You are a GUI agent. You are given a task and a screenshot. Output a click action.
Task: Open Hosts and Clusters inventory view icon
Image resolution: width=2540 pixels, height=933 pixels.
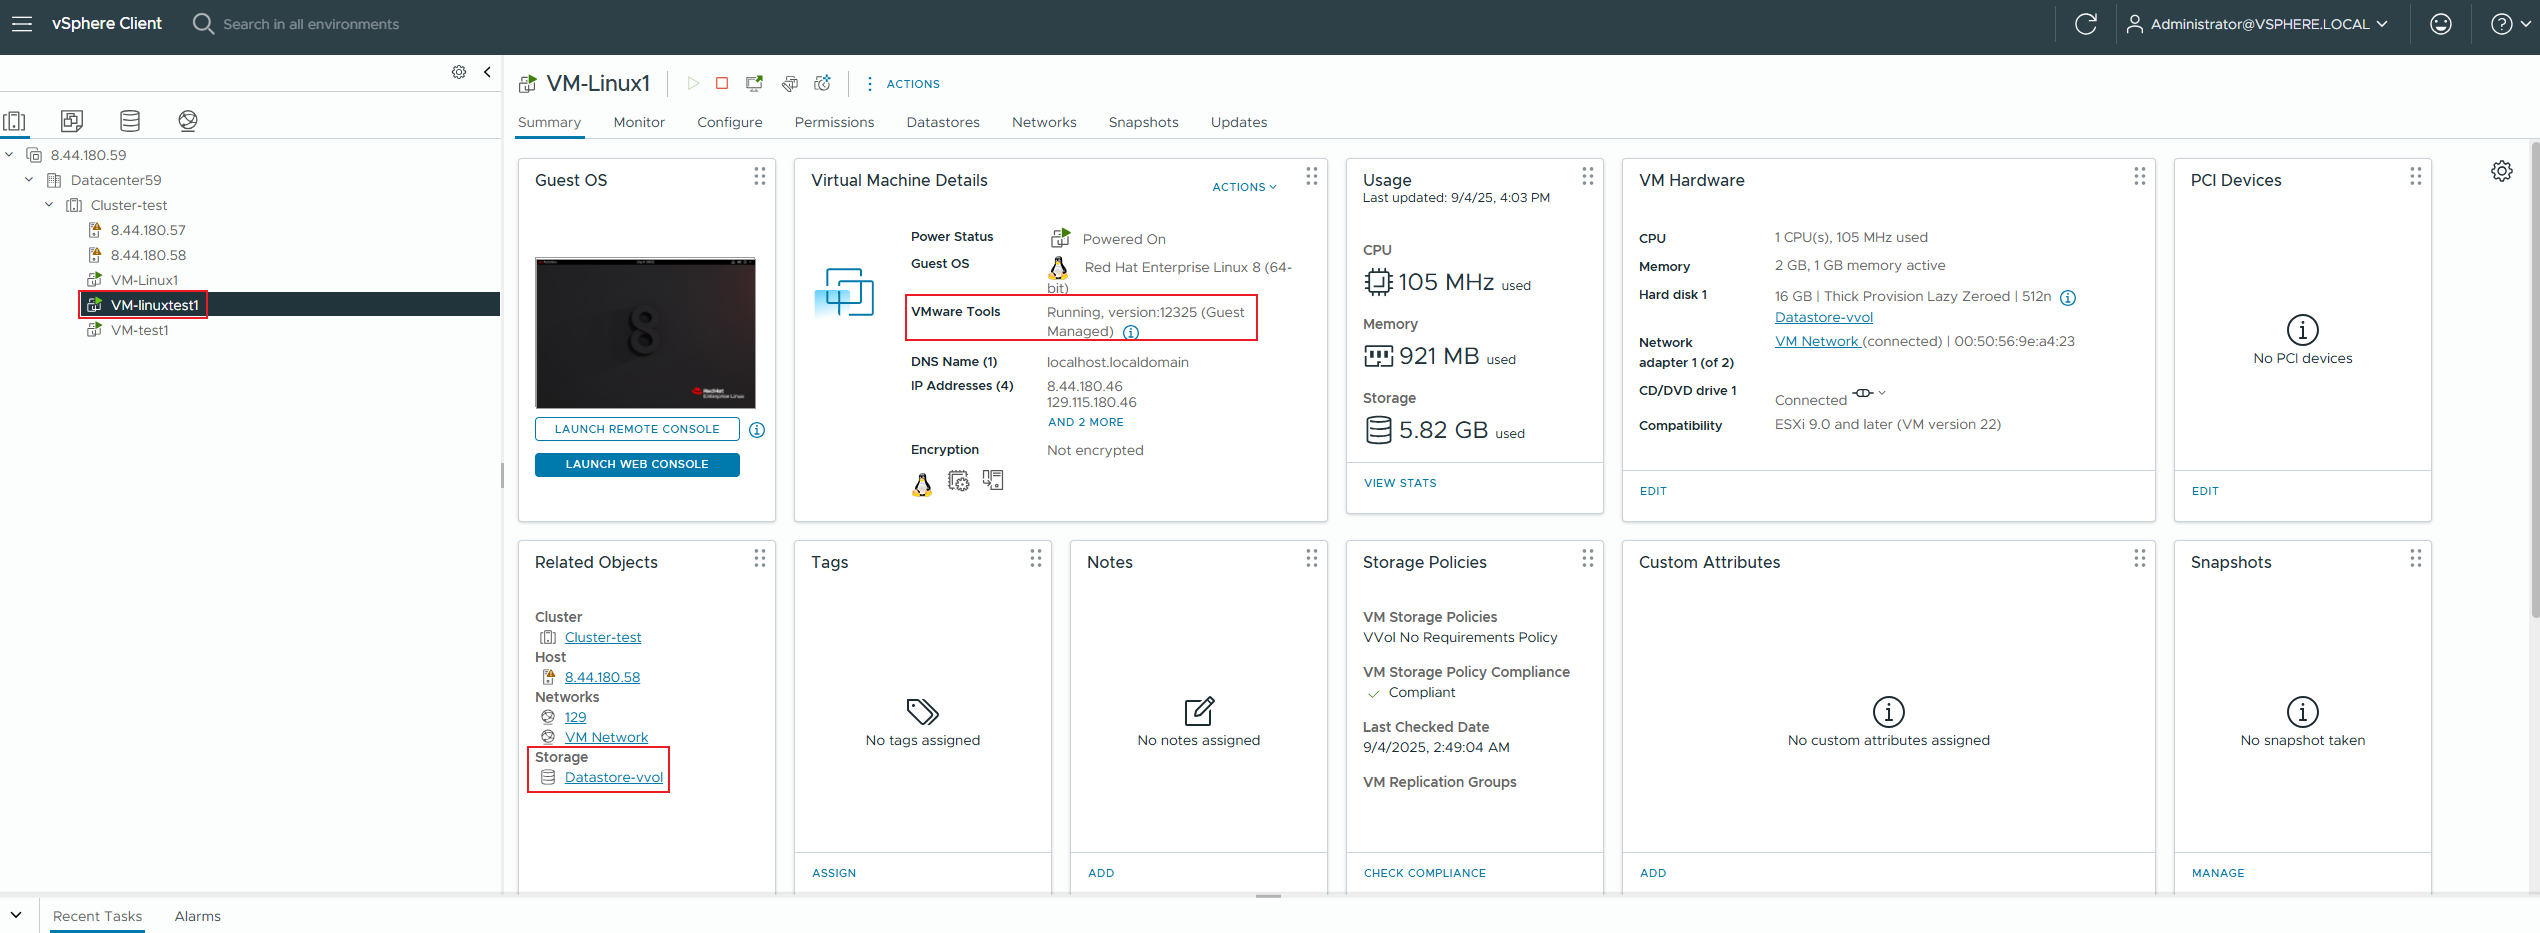click(x=15, y=121)
